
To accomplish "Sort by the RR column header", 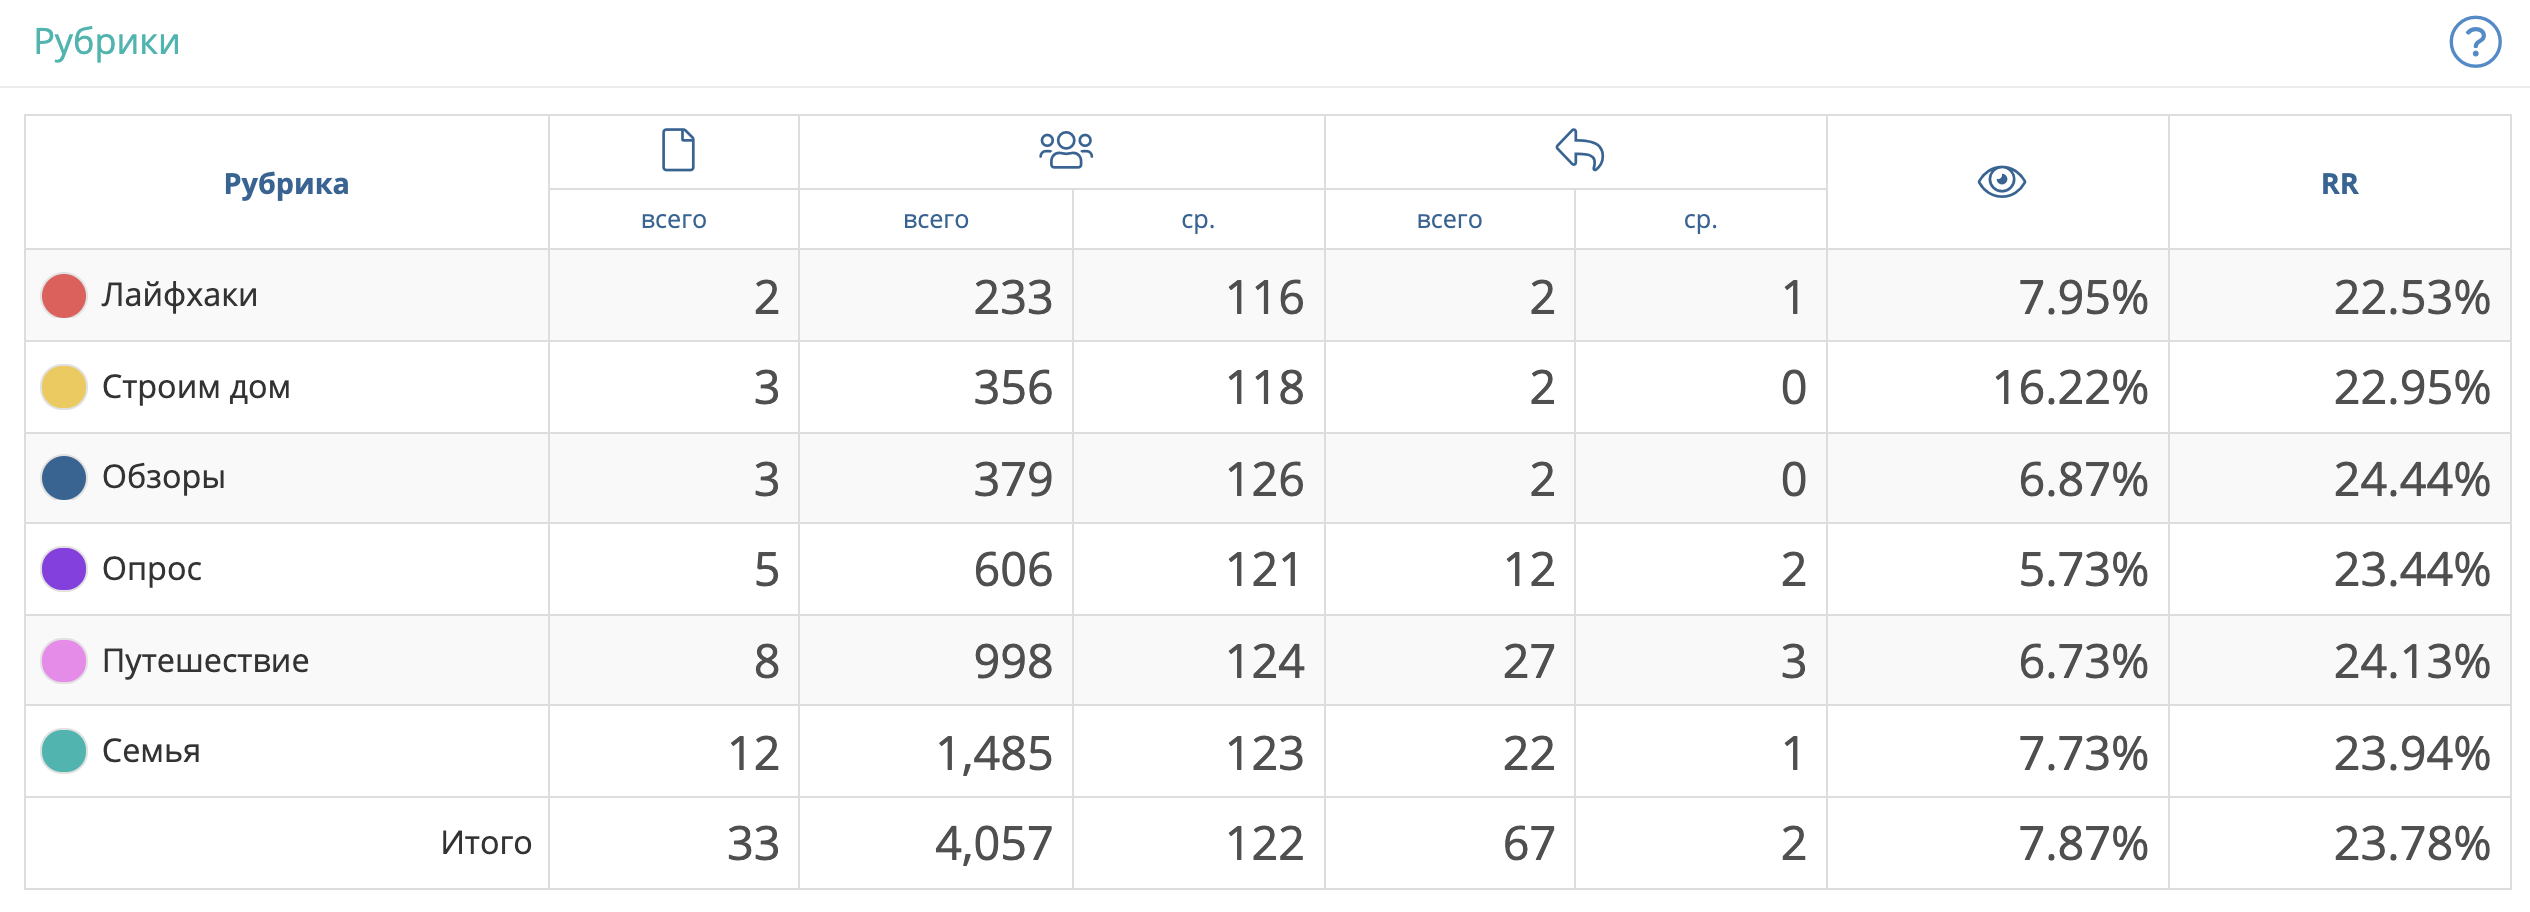I will click(x=2339, y=184).
